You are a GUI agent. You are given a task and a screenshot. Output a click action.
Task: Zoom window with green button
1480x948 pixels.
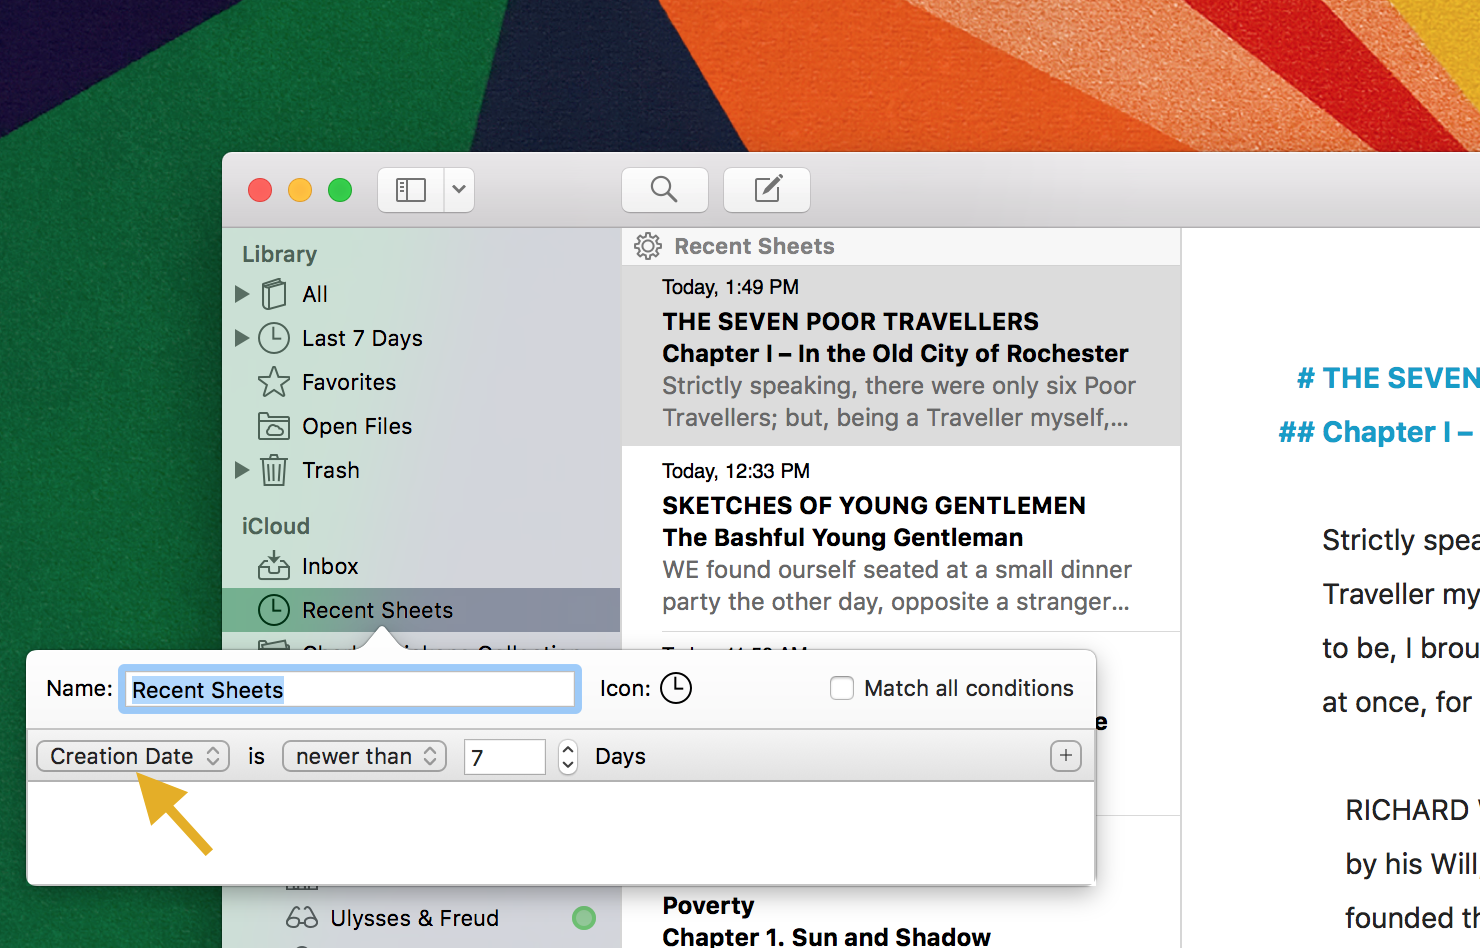coord(340,190)
